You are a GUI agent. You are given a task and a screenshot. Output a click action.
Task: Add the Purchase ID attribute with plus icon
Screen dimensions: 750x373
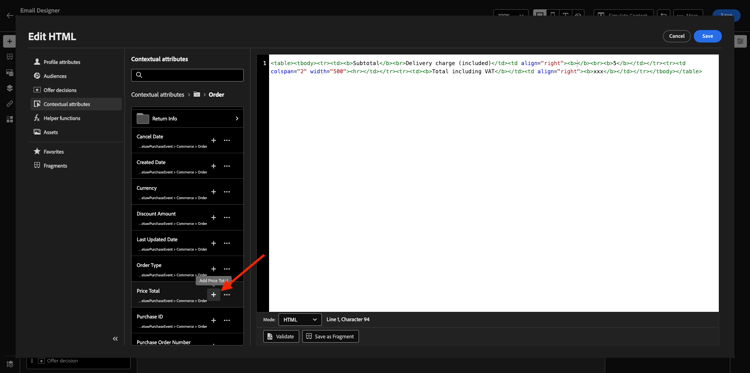coord(213,320)
